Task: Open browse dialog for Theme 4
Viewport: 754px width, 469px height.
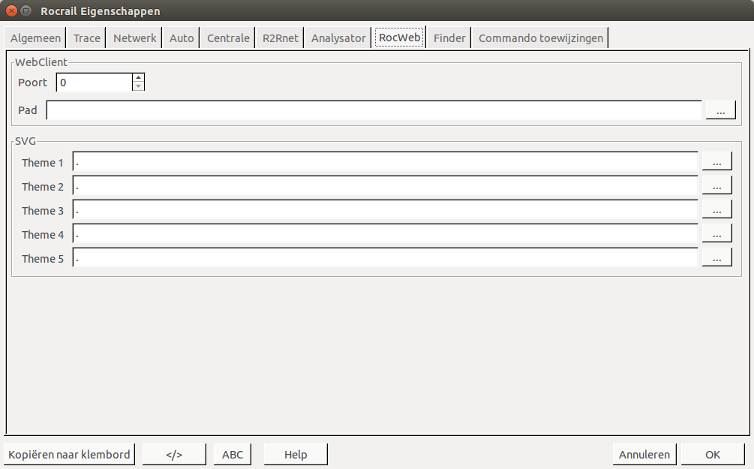Action: click(x=716, y=234)
